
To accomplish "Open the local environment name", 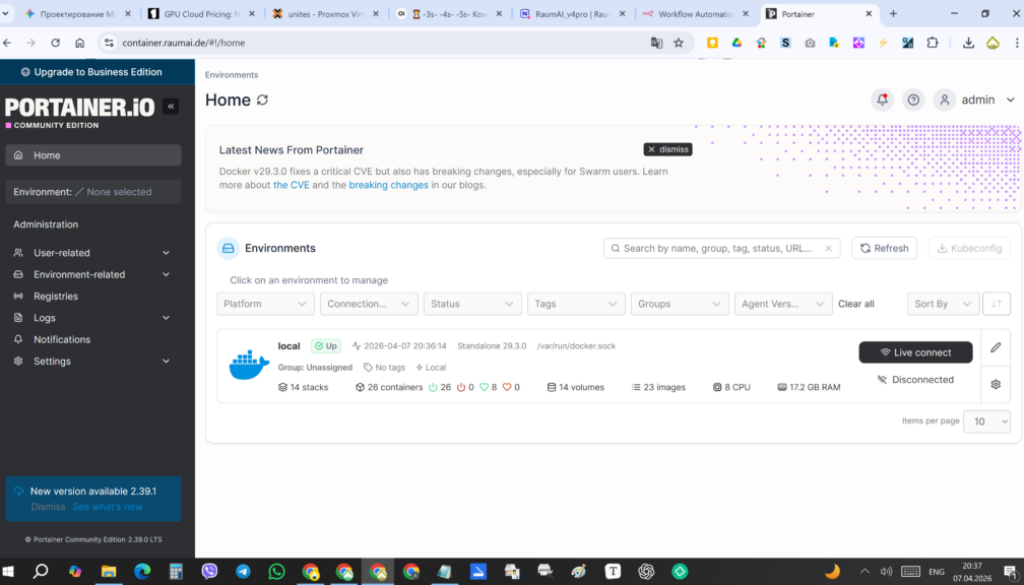I will coord(289,346).
